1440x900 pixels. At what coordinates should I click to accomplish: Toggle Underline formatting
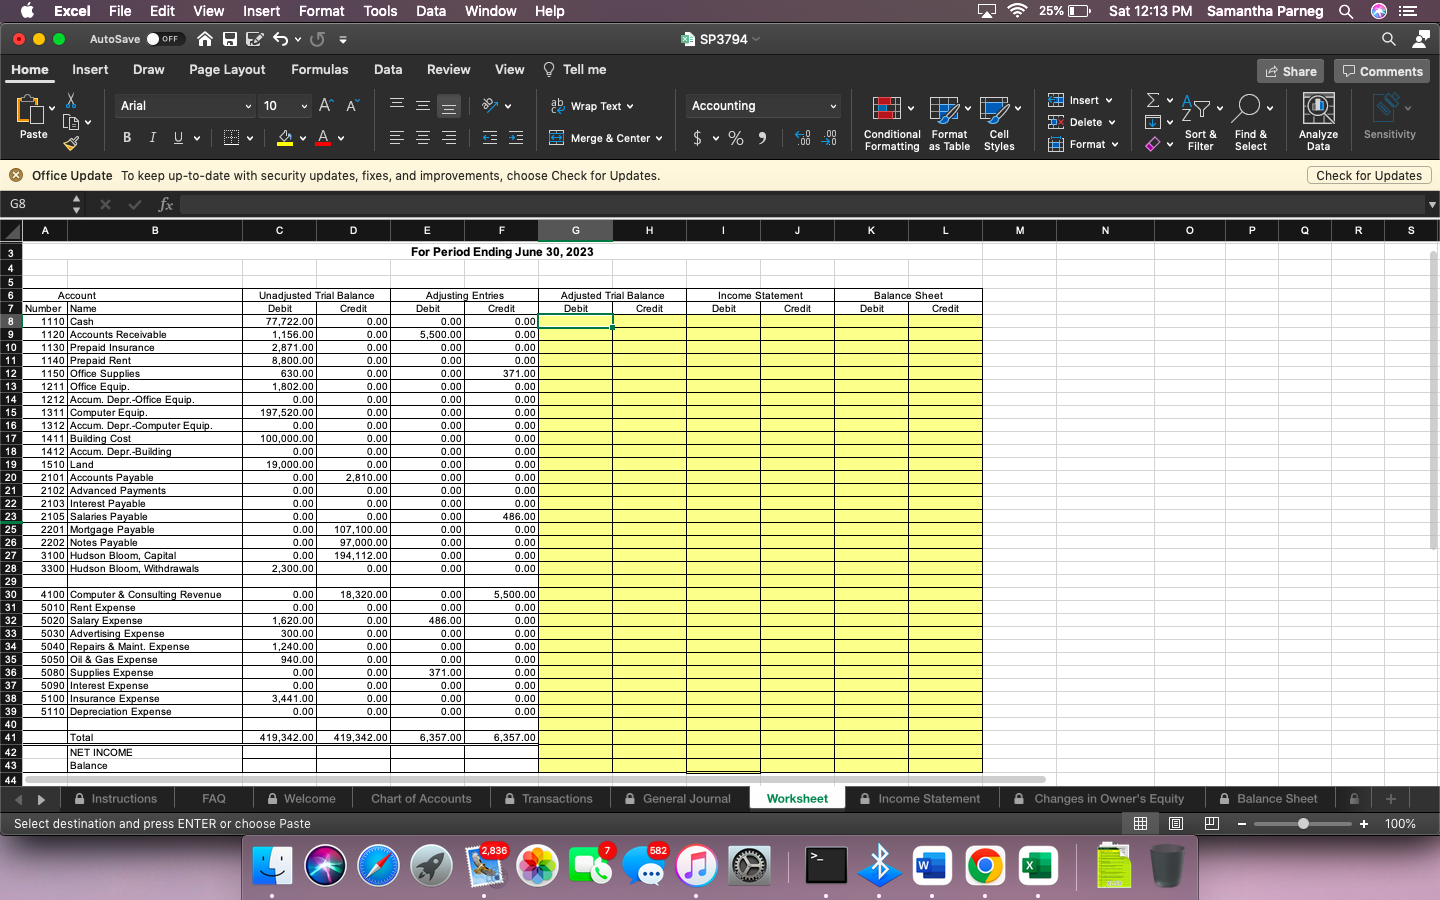tap(178, 138)
